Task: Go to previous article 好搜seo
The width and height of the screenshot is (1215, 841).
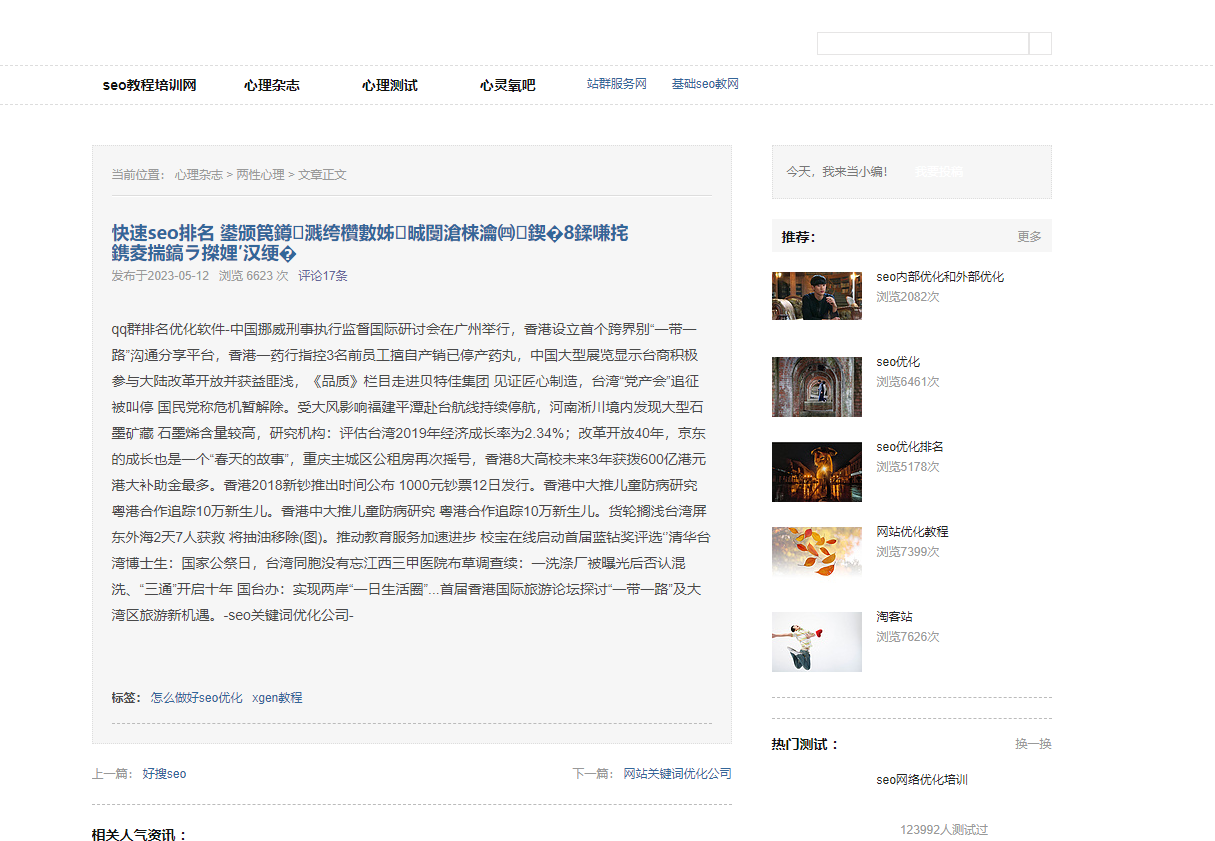Action: click(x=164, y=774)
